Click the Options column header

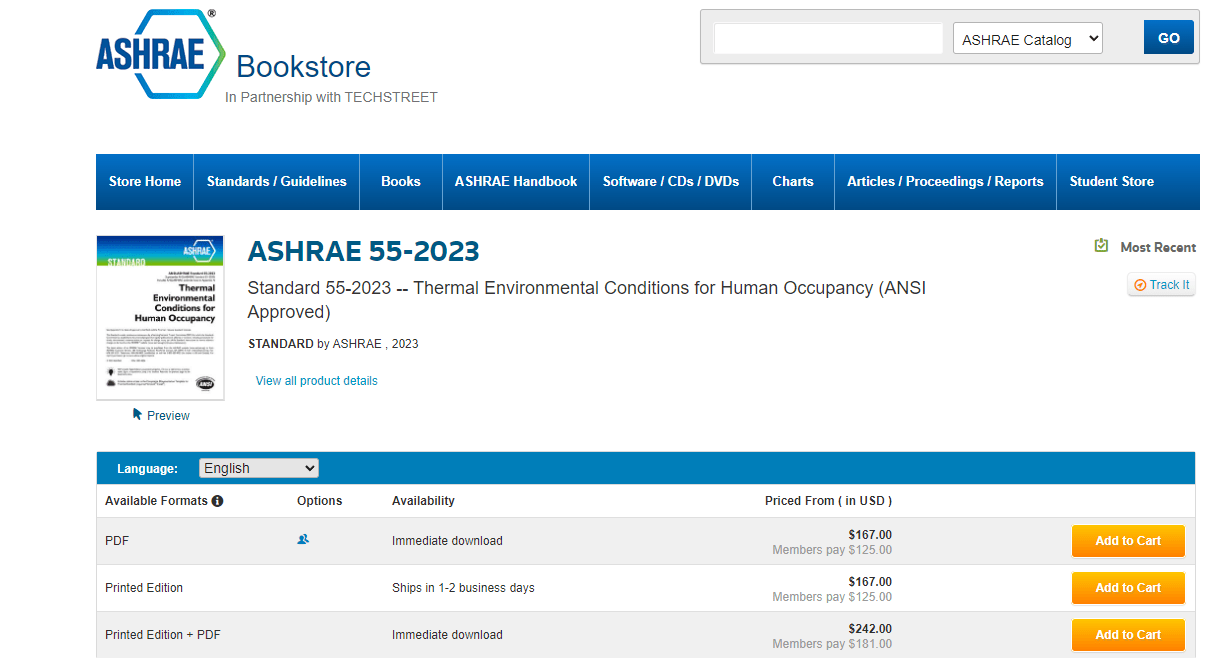tap(319, 501)
